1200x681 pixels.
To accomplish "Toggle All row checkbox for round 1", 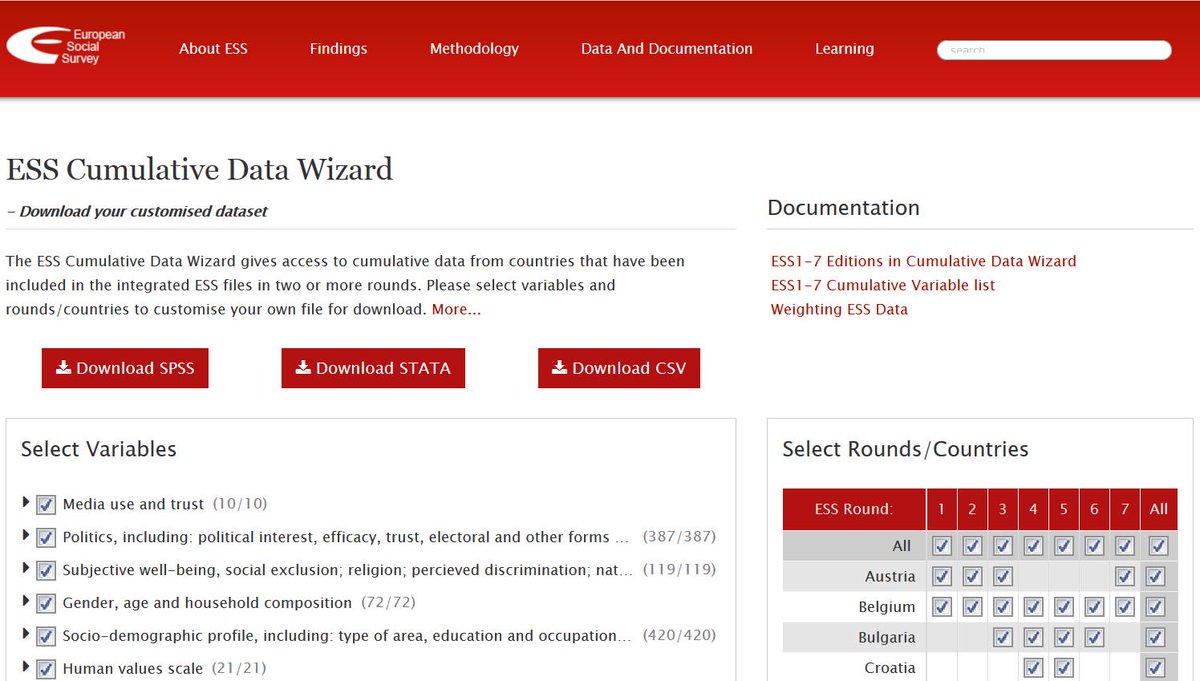I will pyautogui.click(x=941, y=546).
